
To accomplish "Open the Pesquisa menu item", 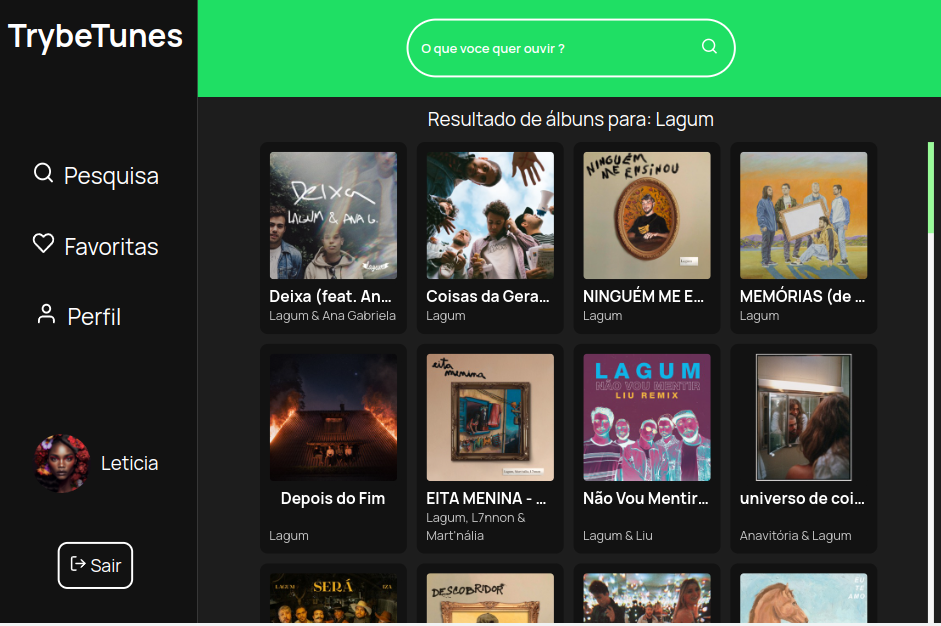I will (x=110, y=176).
